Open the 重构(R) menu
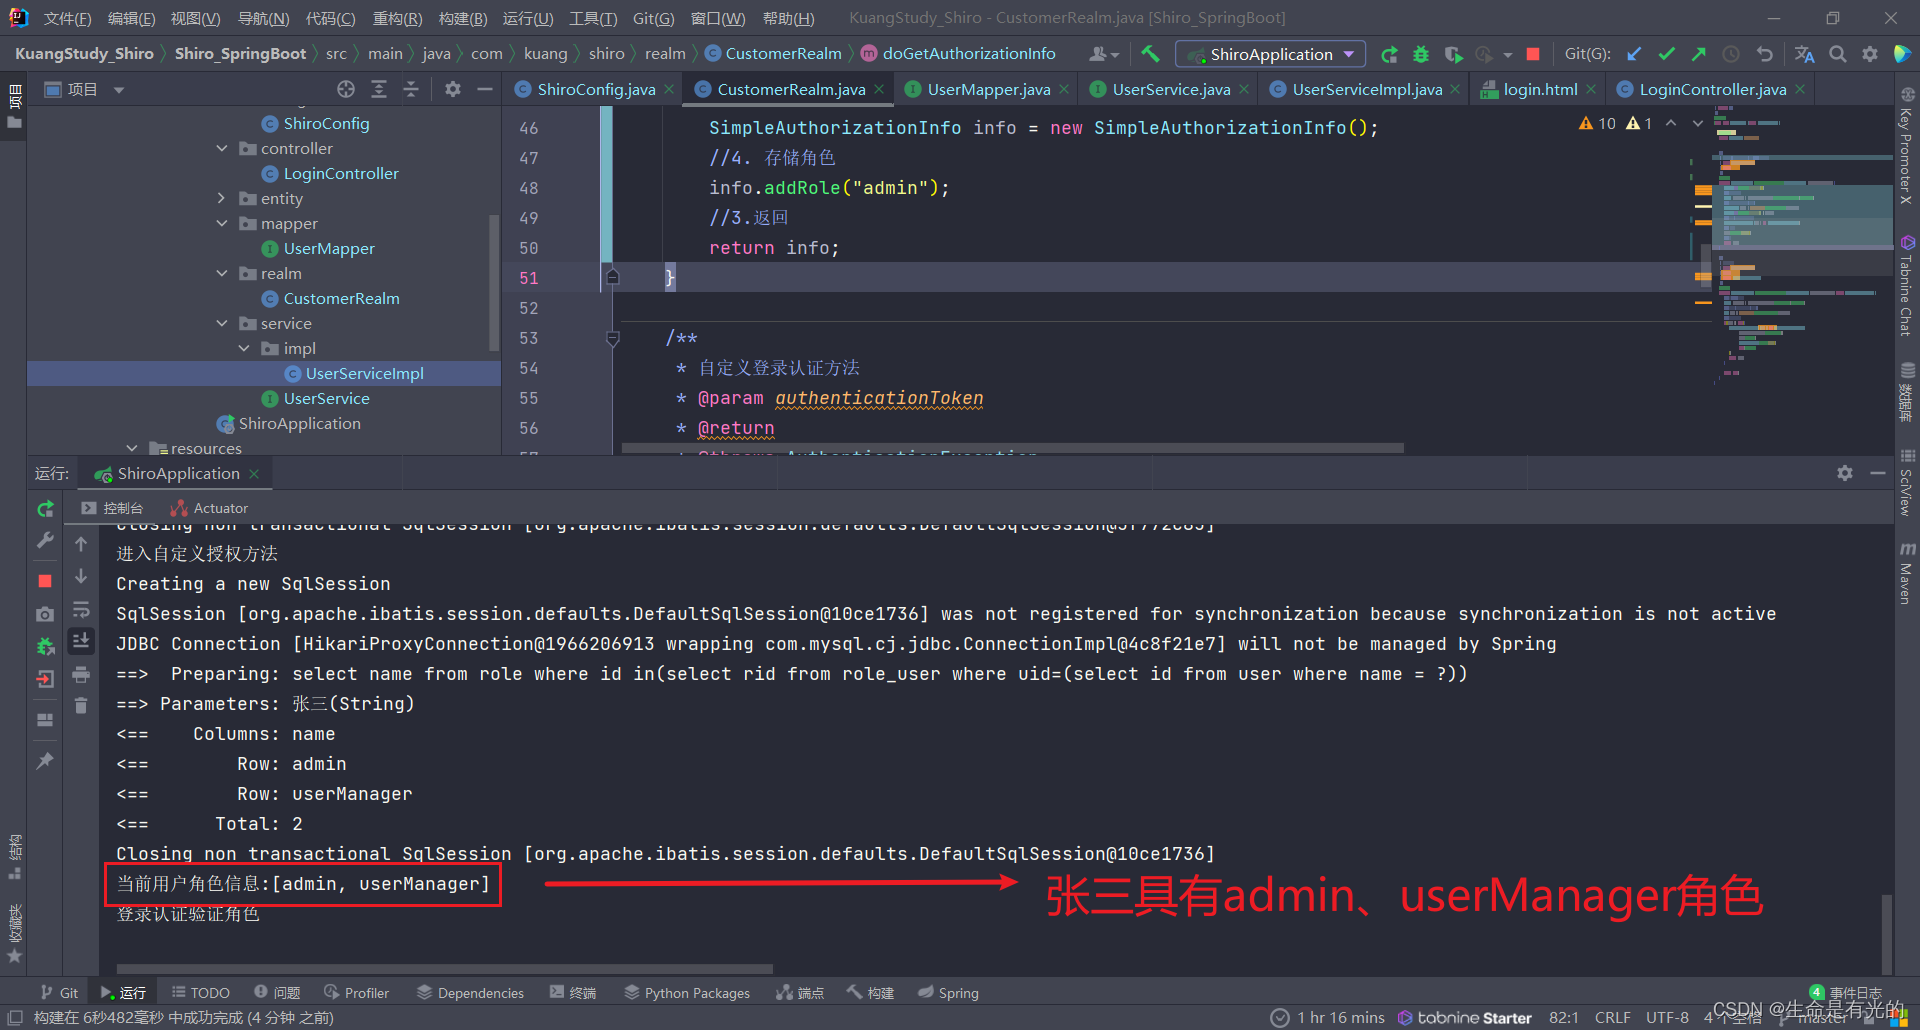Viewport: 1920px width, 1030px height. click(x=397, y=18)
